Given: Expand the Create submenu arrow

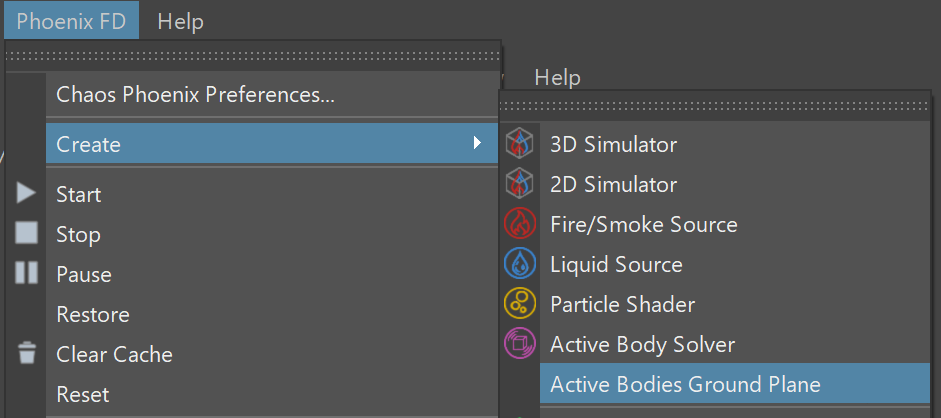Looking at the screenshot, I should [478, 143].
